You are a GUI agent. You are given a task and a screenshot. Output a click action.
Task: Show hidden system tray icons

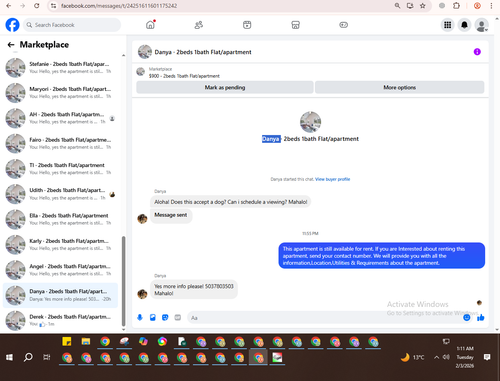(x=436, y=357)
